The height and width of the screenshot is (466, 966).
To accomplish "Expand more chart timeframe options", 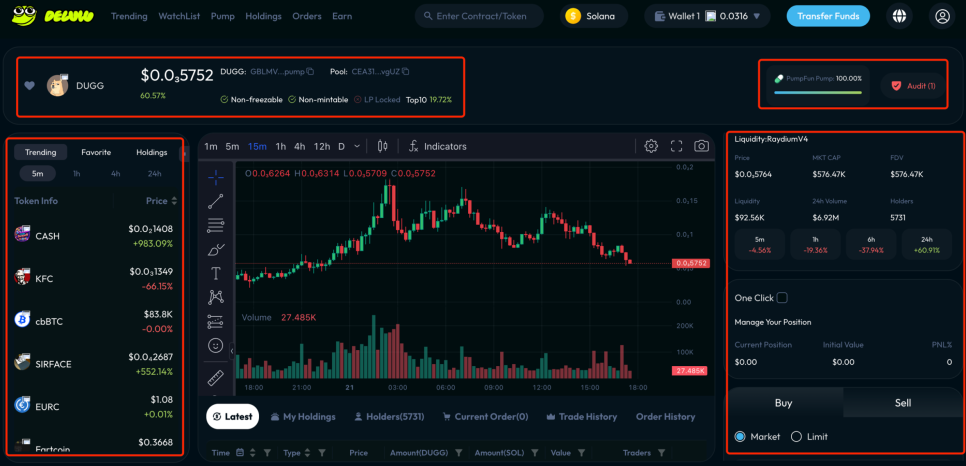I will [357, 146].
